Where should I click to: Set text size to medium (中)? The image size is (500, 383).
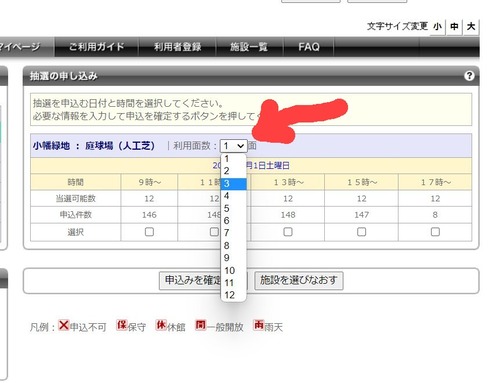(454, 27)
